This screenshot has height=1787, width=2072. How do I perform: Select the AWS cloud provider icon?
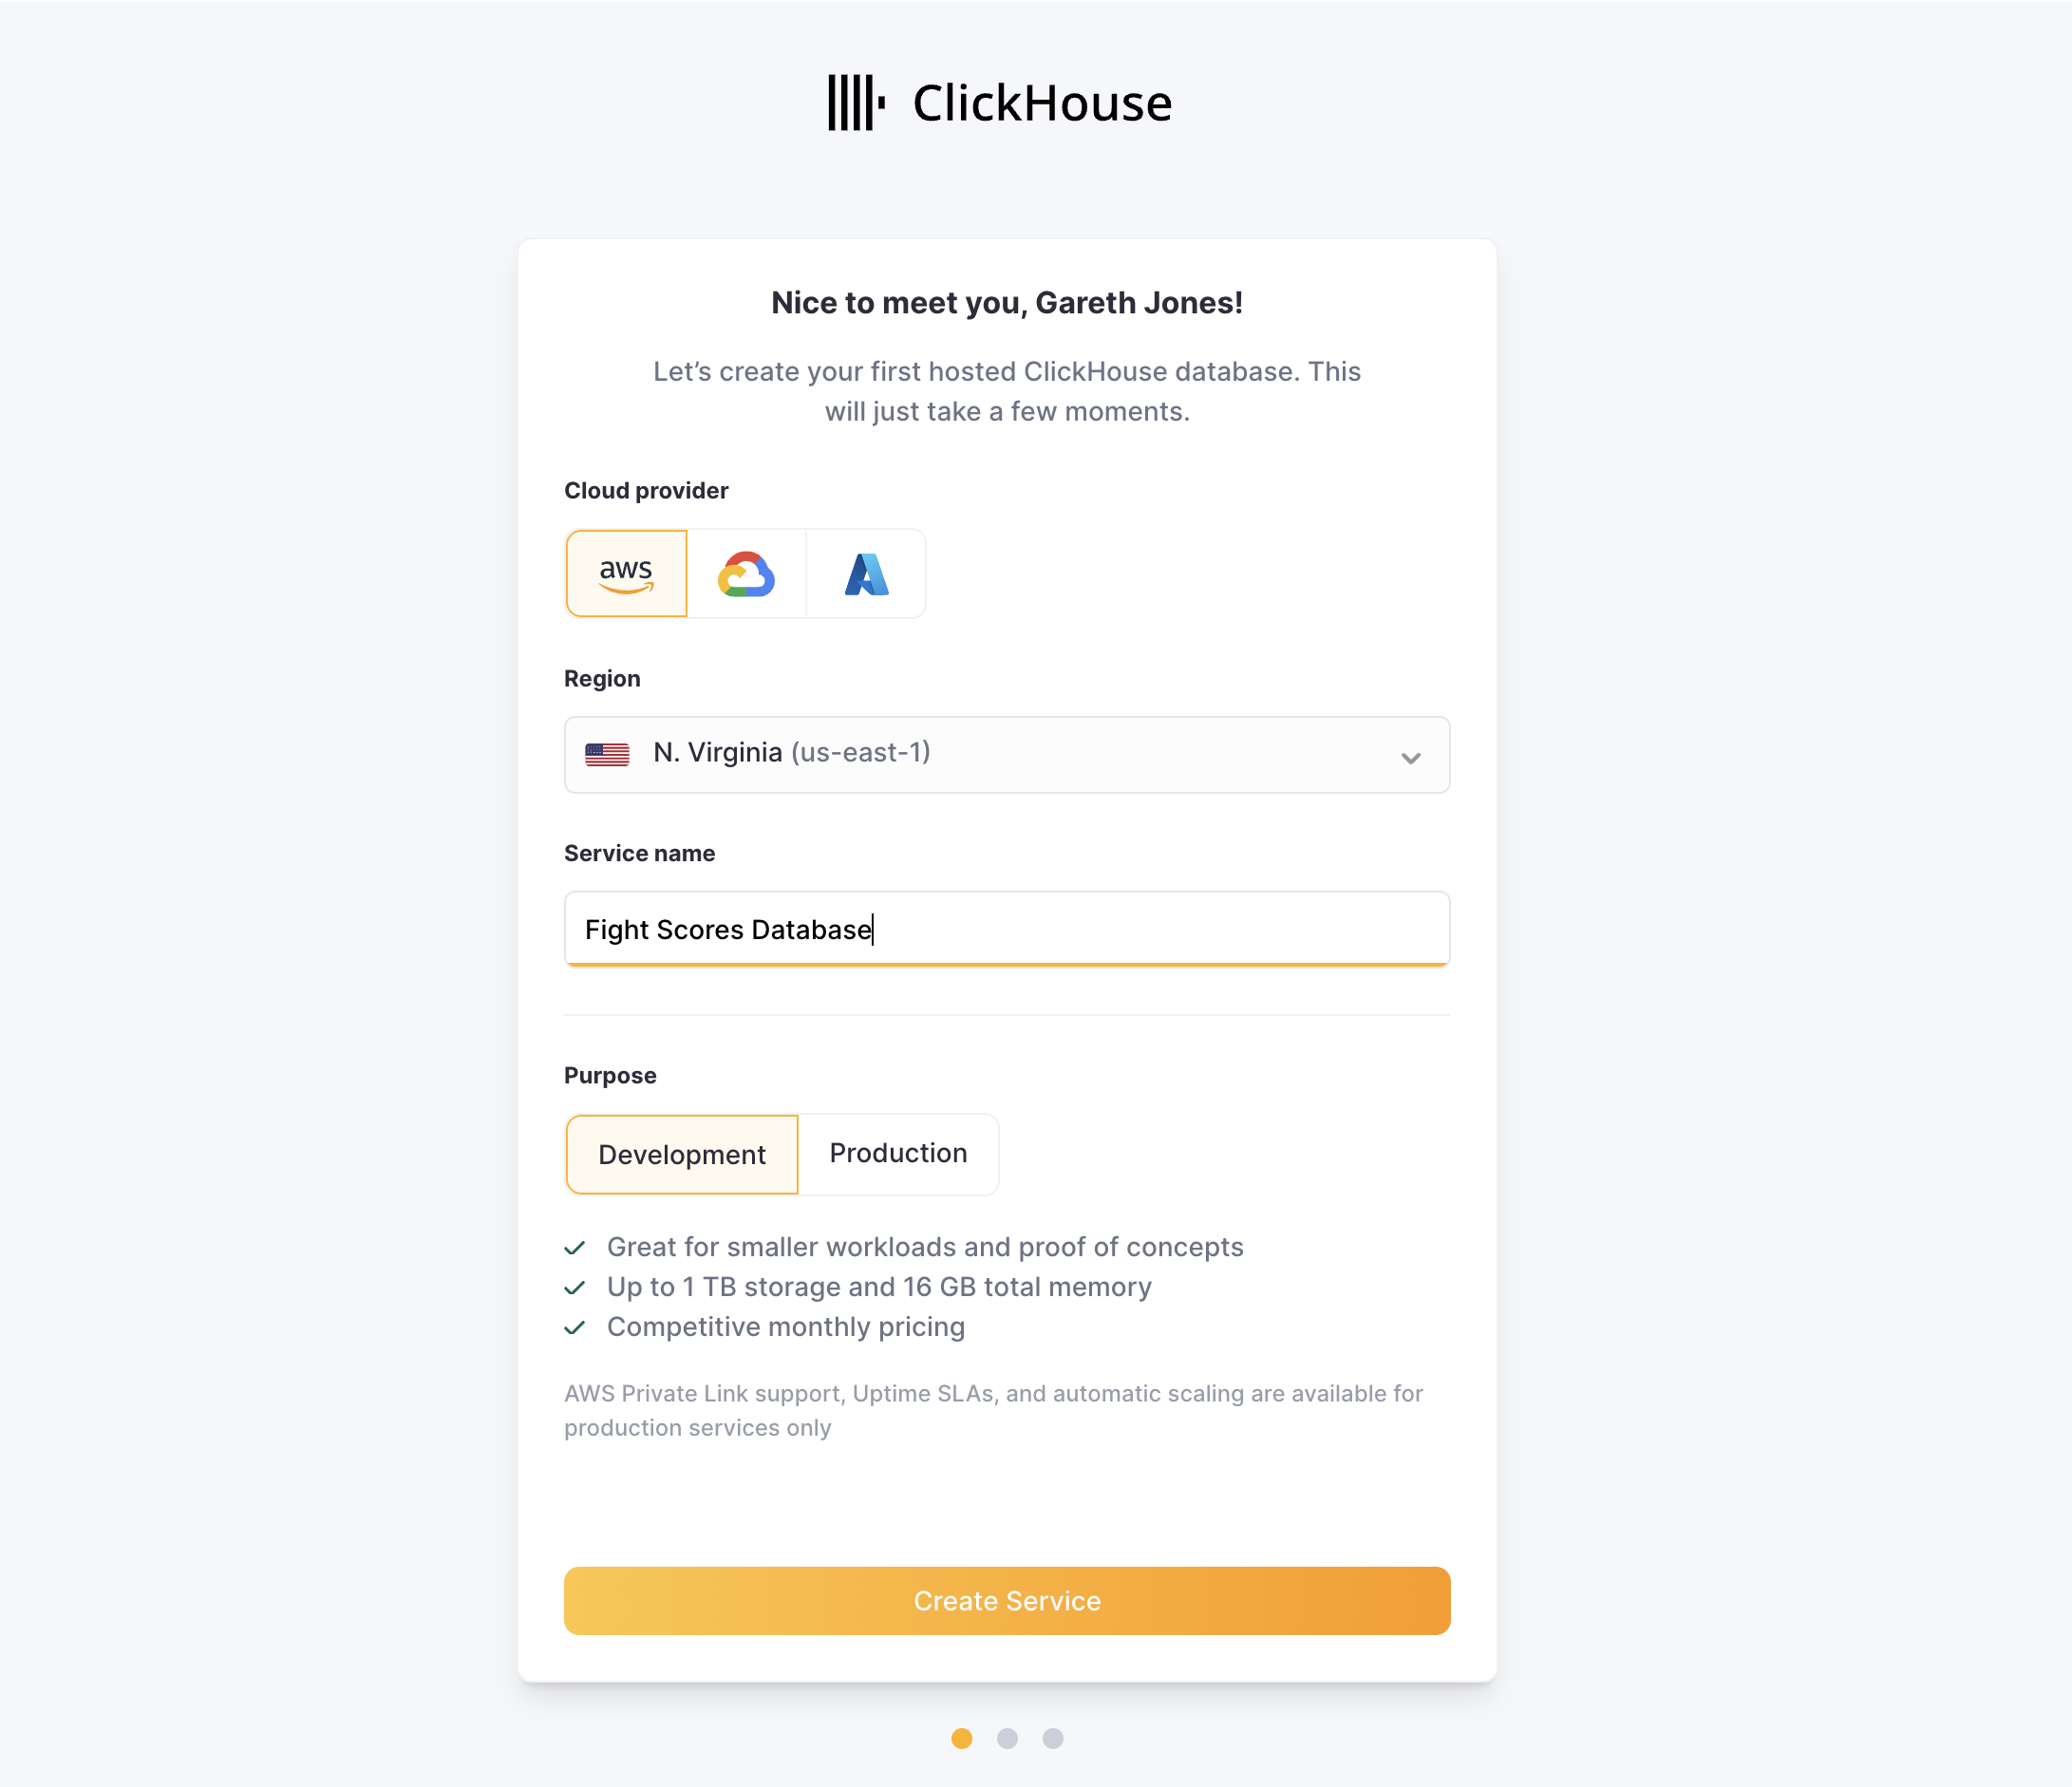[x=626, y=573]
